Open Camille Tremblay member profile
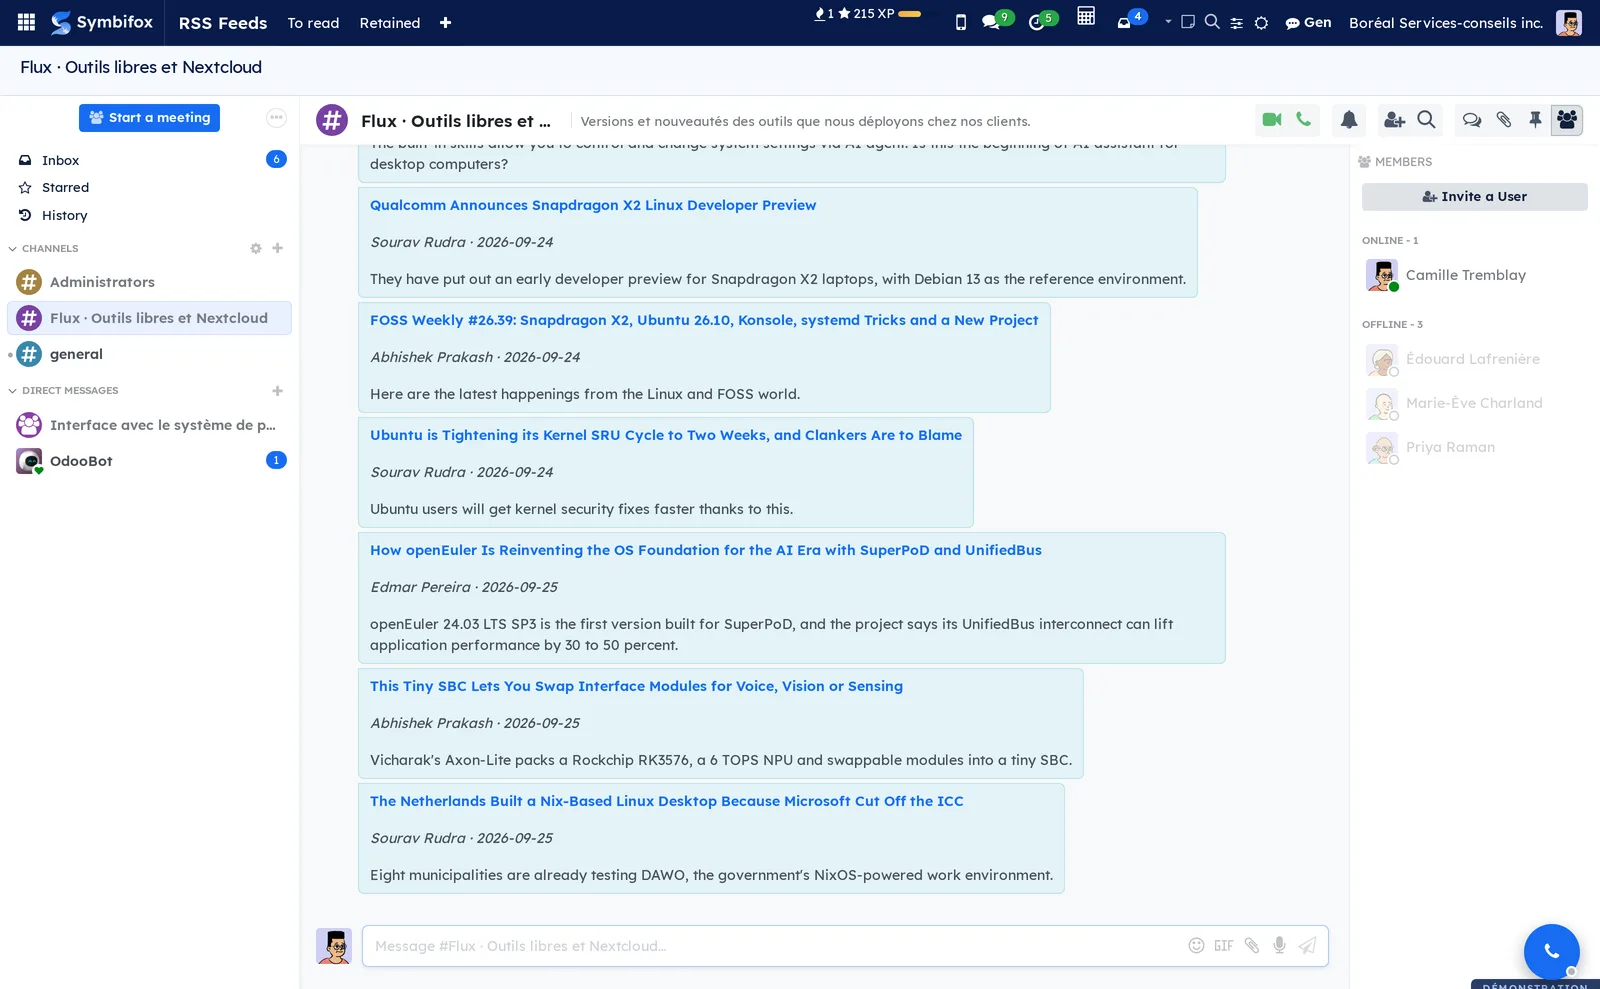Image resolution: width=1600 pixels, height=989 pixels. 1474,275
